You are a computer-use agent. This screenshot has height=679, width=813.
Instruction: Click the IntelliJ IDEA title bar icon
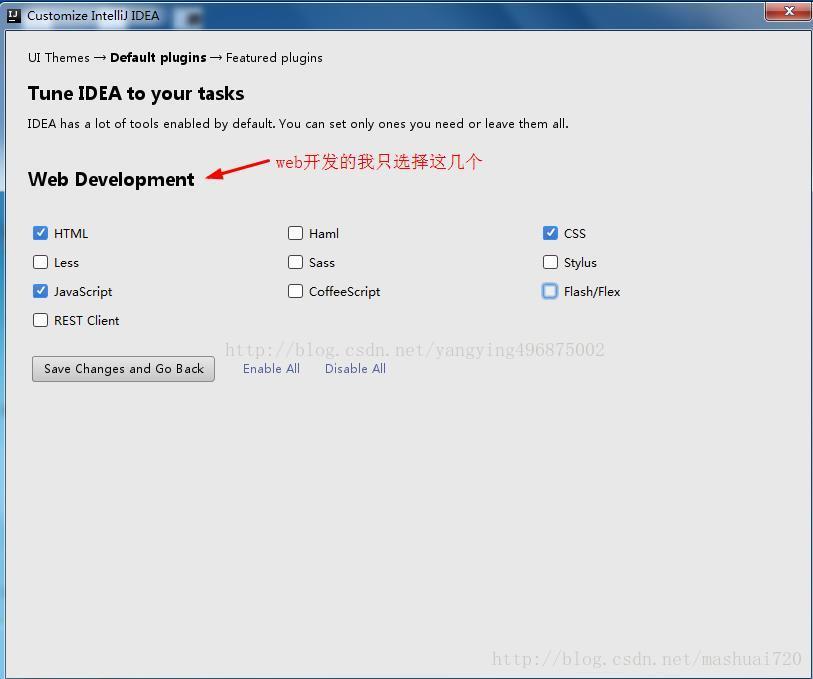pos(12,12)
